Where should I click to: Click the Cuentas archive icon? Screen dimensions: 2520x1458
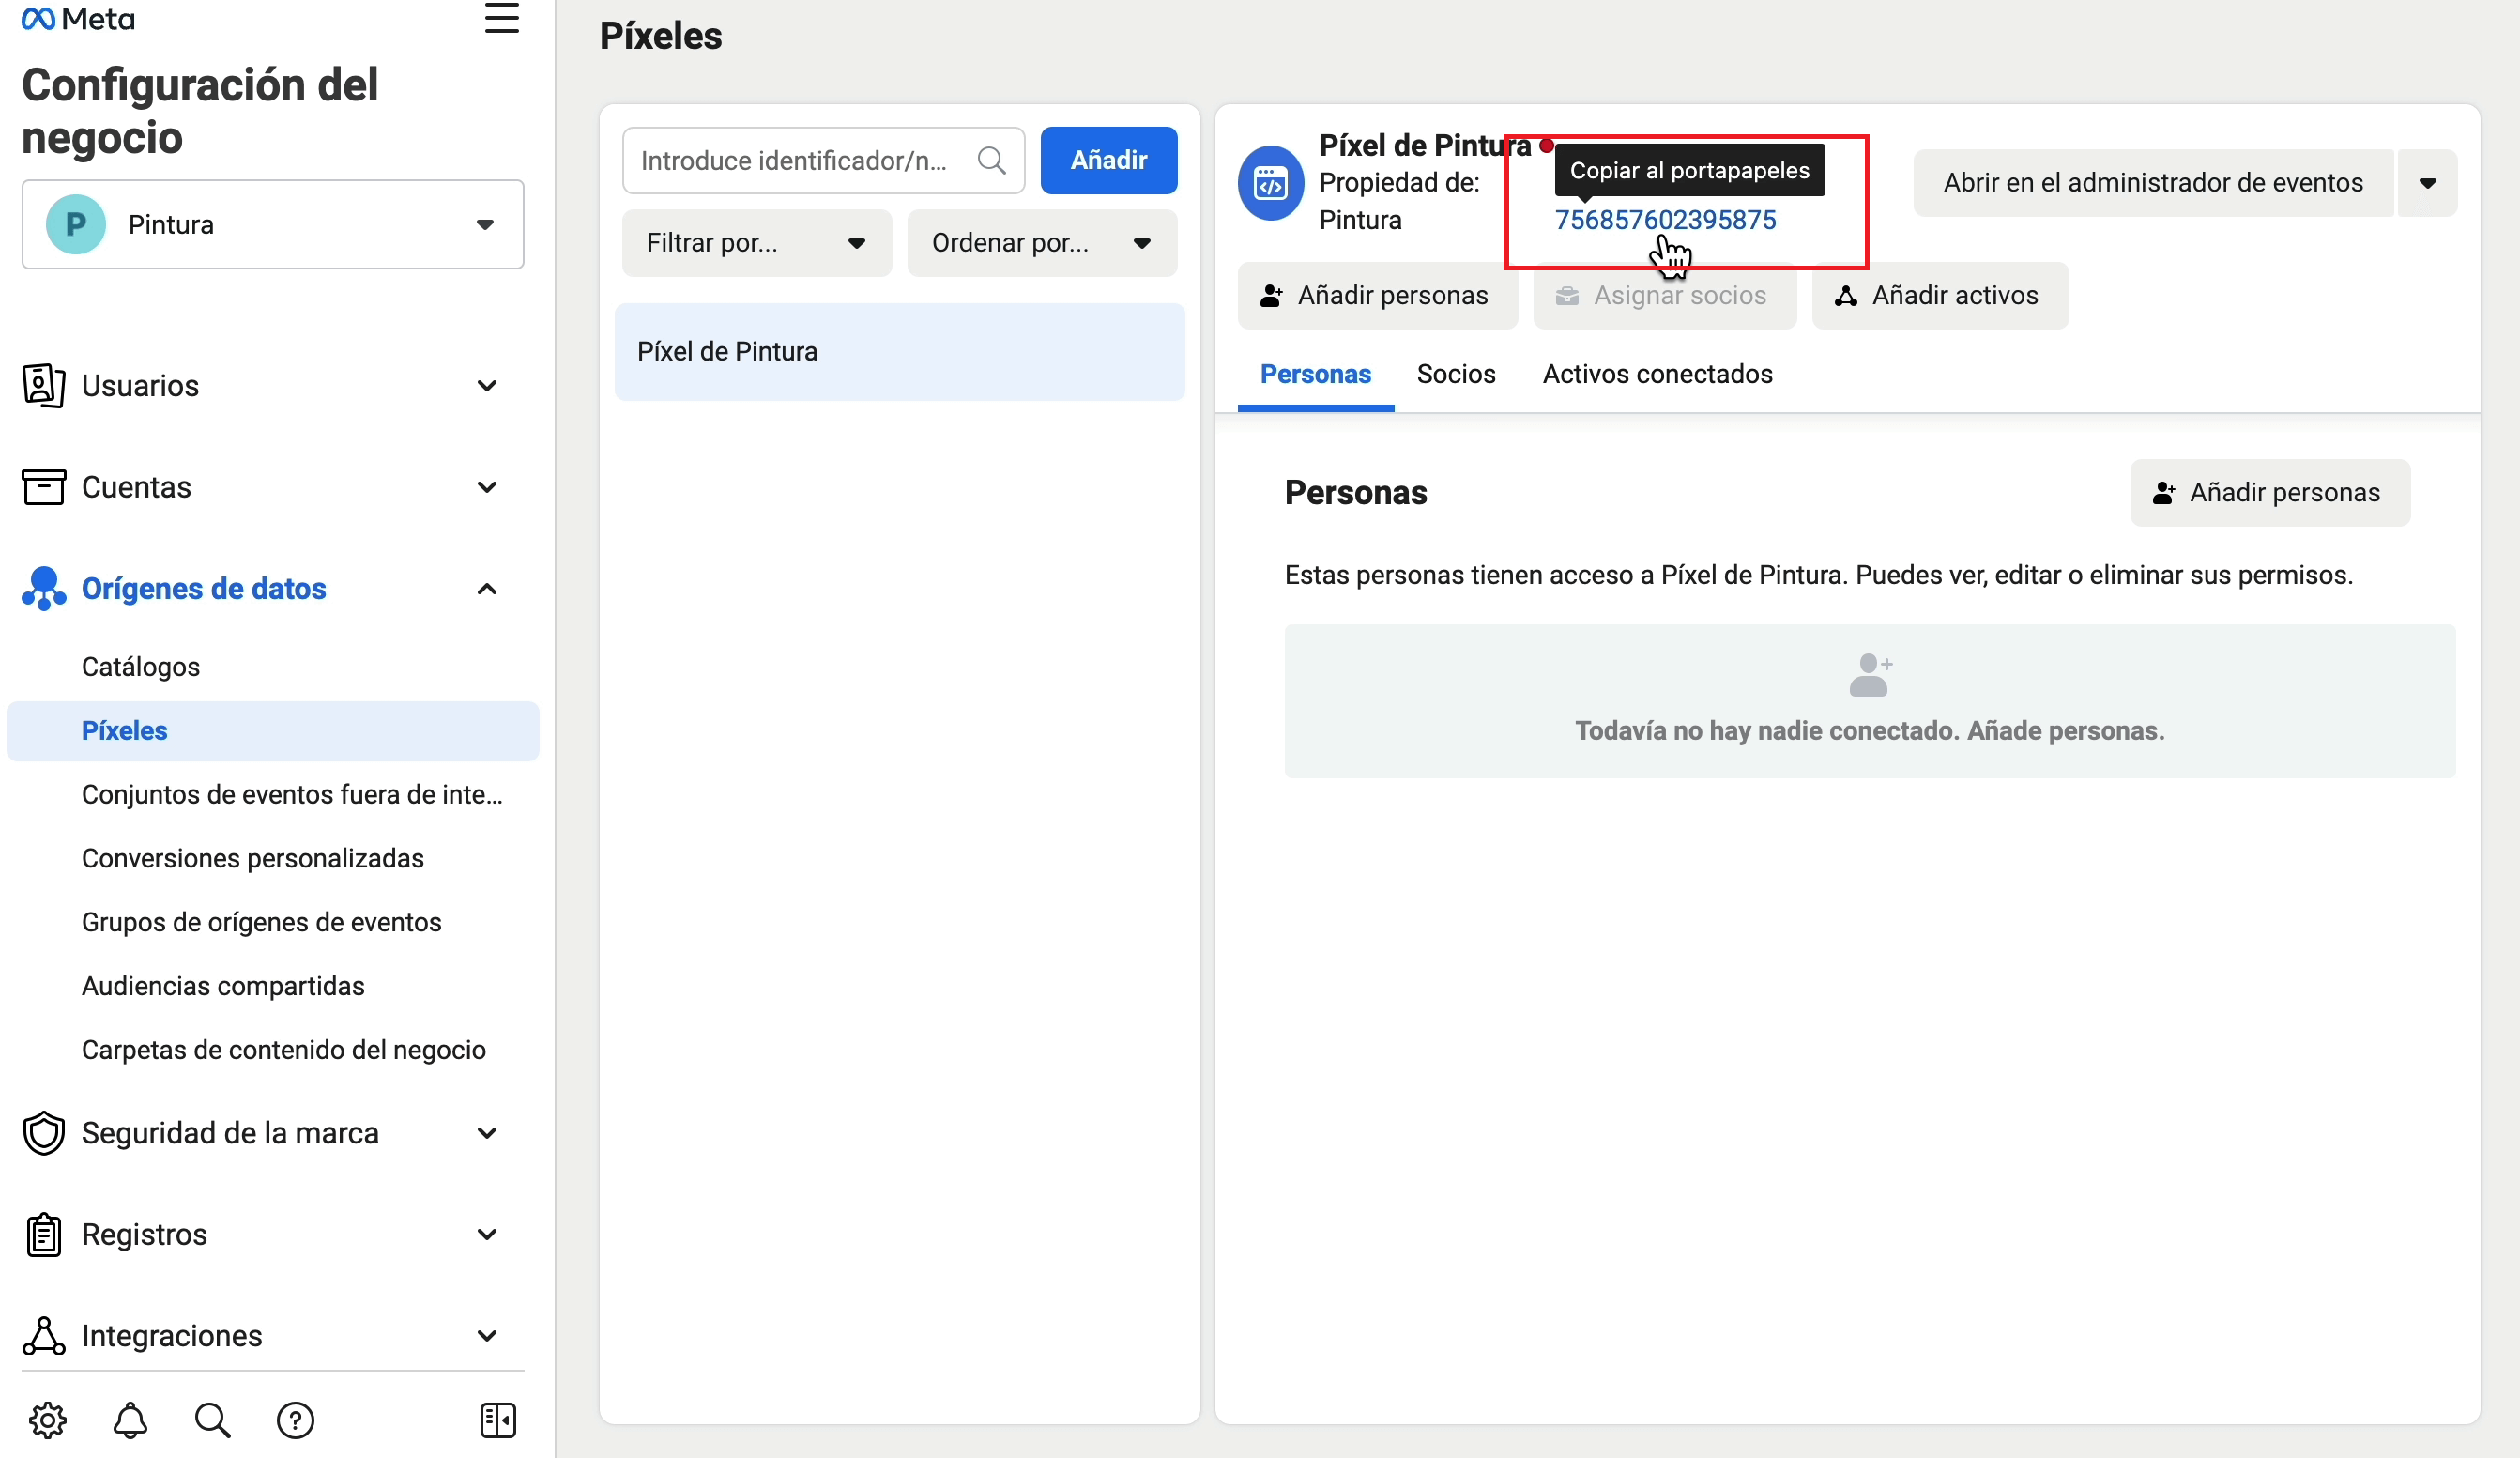pos(43,487)
